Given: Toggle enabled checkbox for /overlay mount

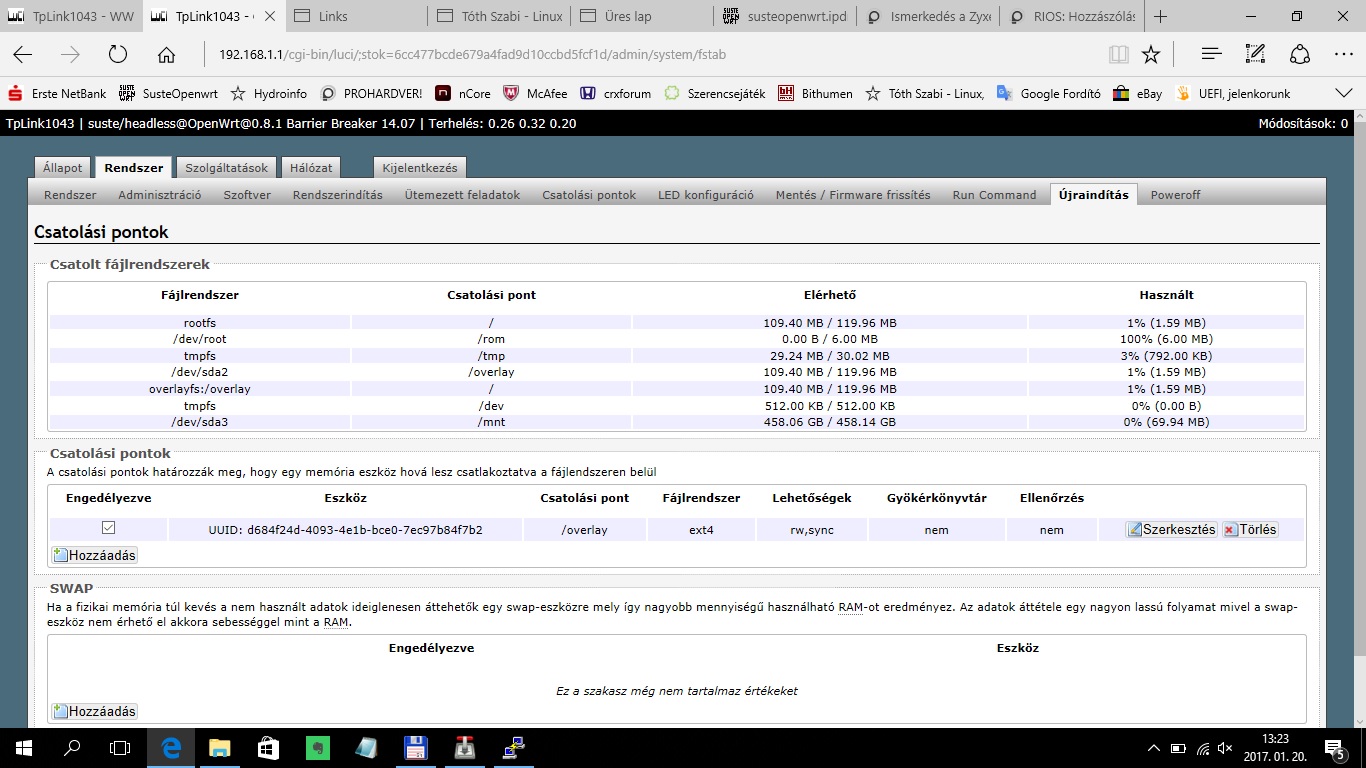Looking at the screenshot, I should [108, 528].
